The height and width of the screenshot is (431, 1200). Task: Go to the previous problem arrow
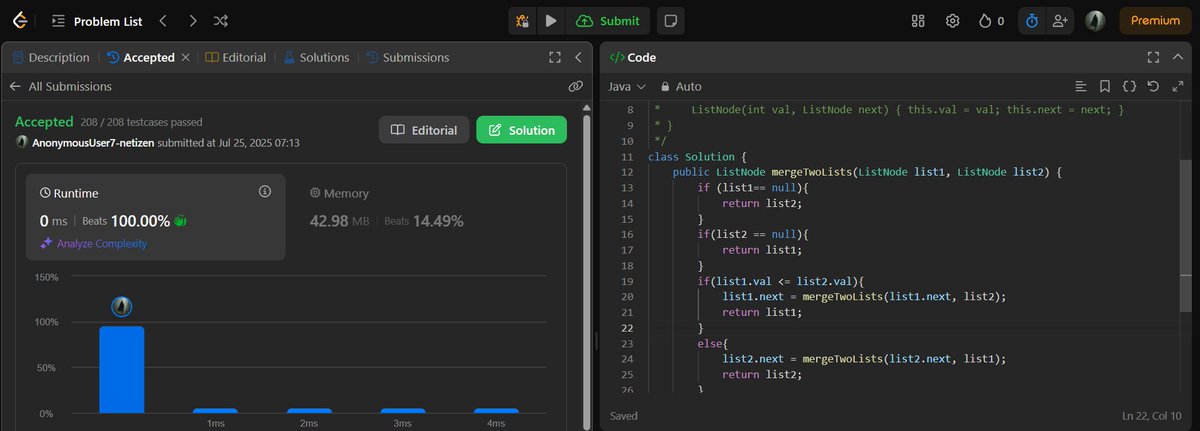tap(164, 20)
